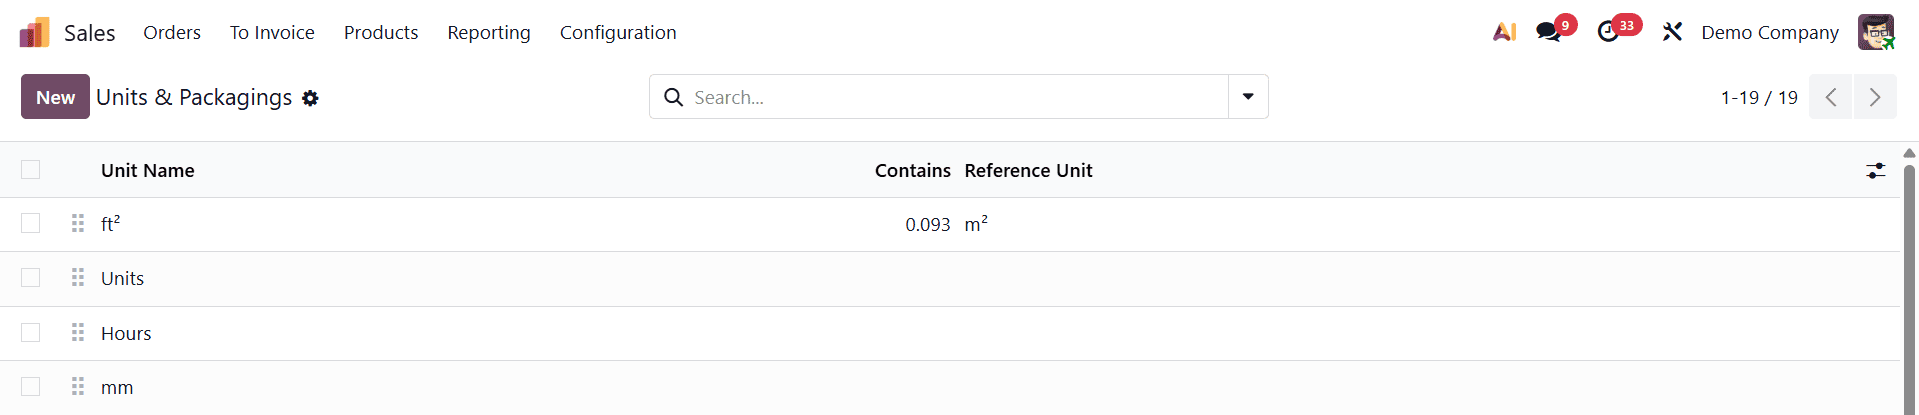Open the debug tools wrench icon

[1672, 32]
